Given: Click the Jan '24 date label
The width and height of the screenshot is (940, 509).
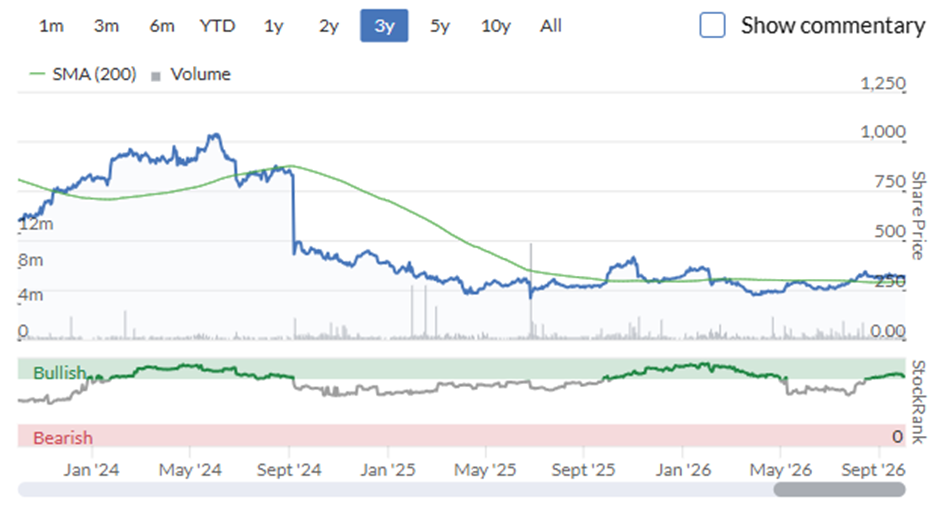Looking at the screenshot, I should point(91,469).
